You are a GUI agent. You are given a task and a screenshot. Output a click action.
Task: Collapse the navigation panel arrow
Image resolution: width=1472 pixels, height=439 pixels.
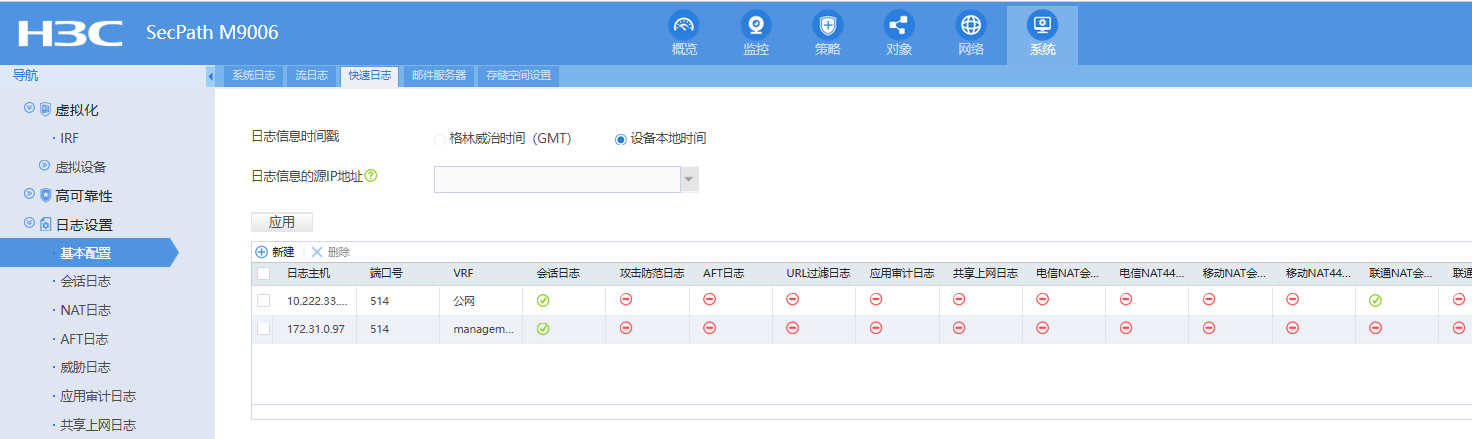click(210, 76)
